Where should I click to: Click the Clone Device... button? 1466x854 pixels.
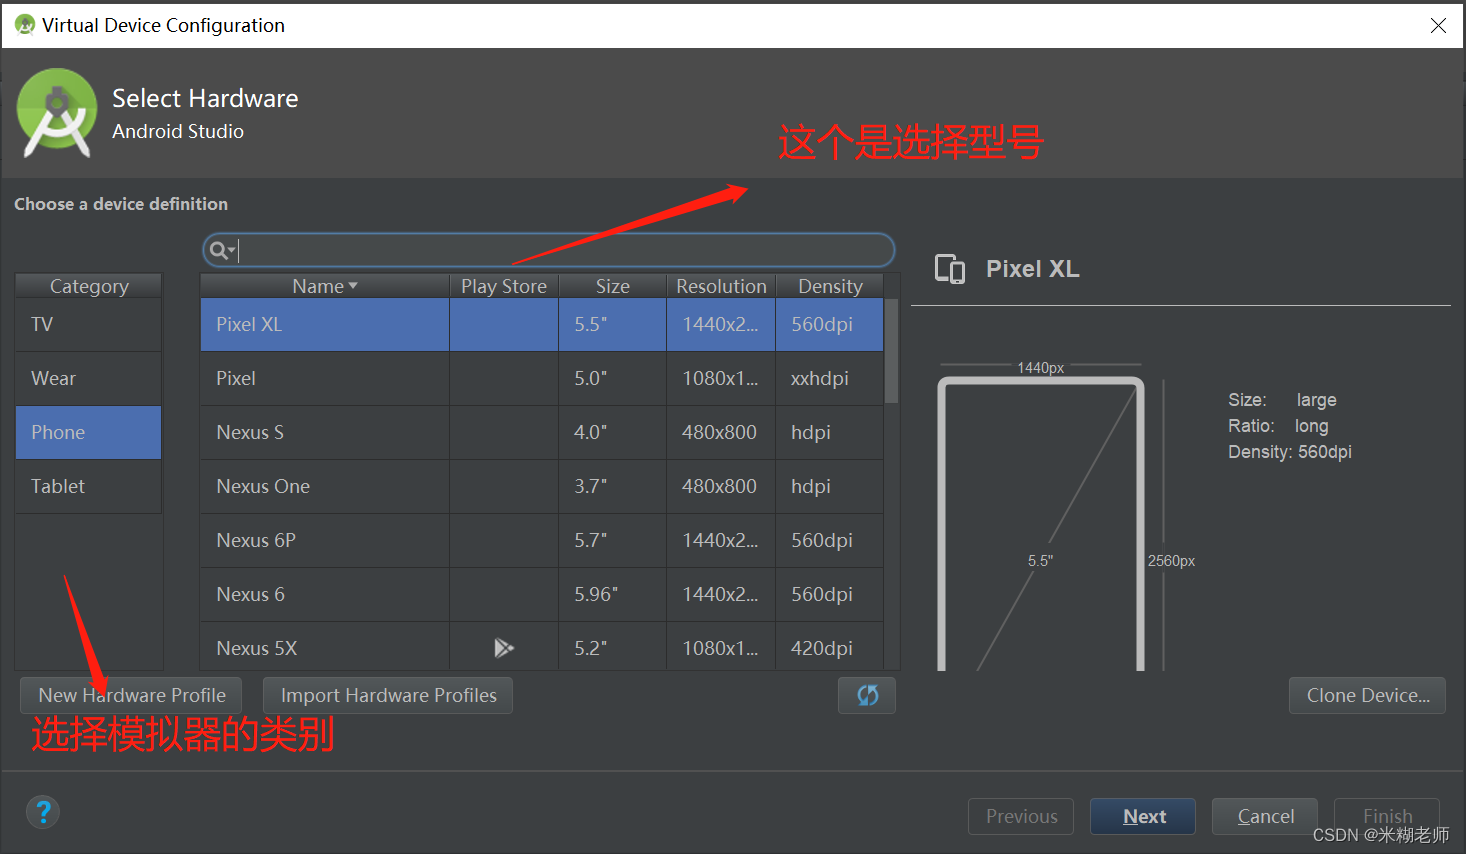pyautogui.click(x=1368, y=695)
